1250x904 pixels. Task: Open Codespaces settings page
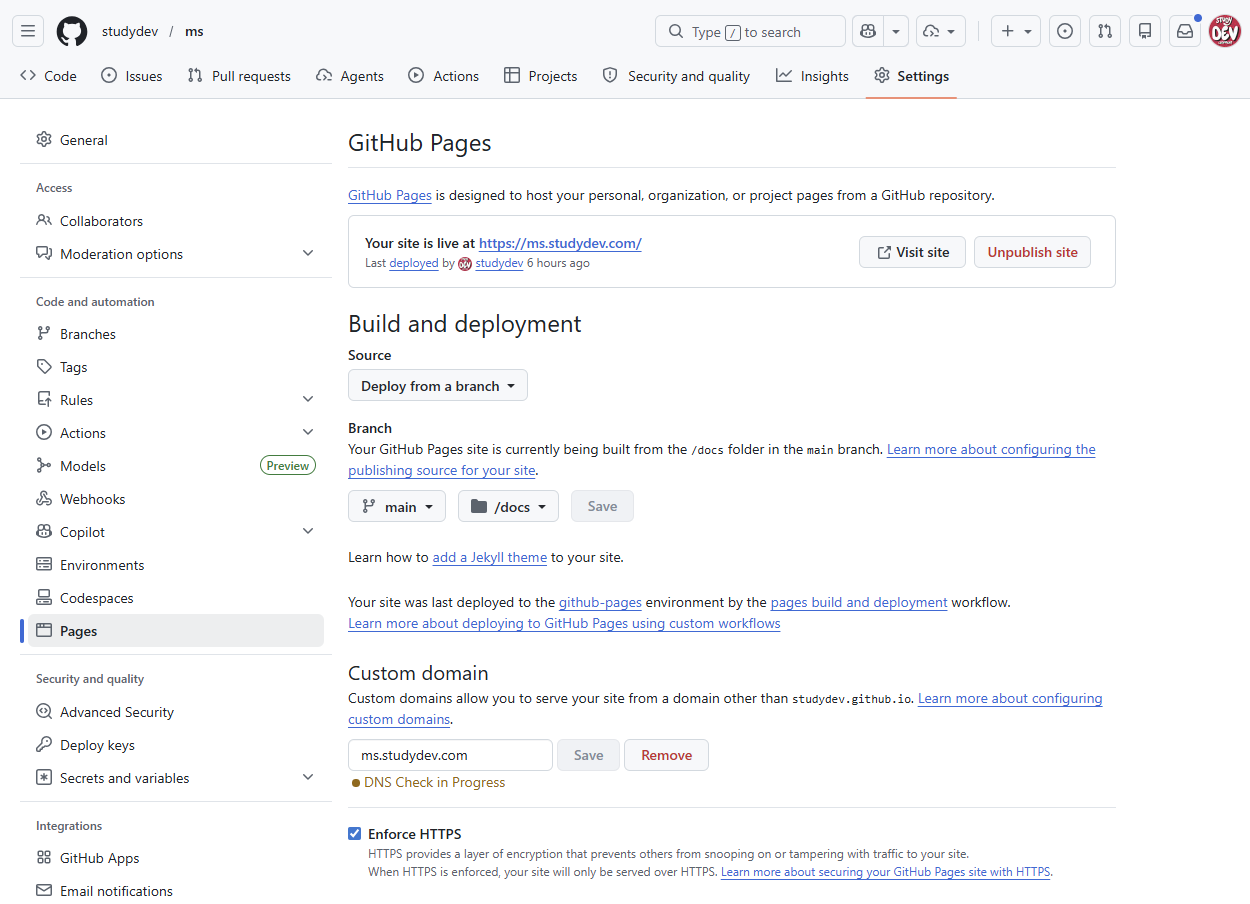(176, 598)
